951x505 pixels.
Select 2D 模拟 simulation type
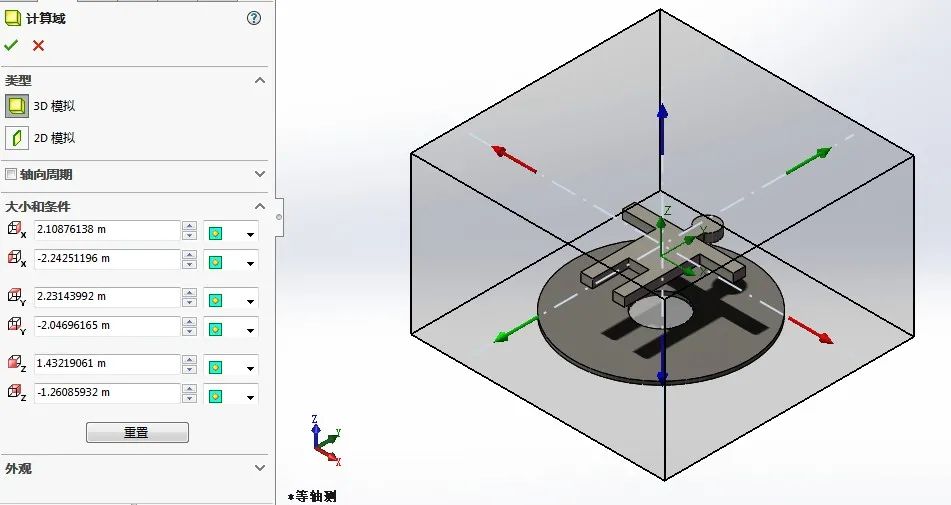(x=17, y=138)
